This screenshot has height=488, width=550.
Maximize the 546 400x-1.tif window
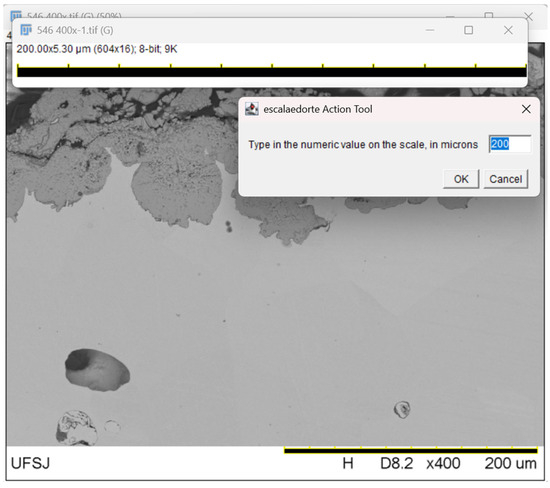pyautogui.click(x=469, y=30)
